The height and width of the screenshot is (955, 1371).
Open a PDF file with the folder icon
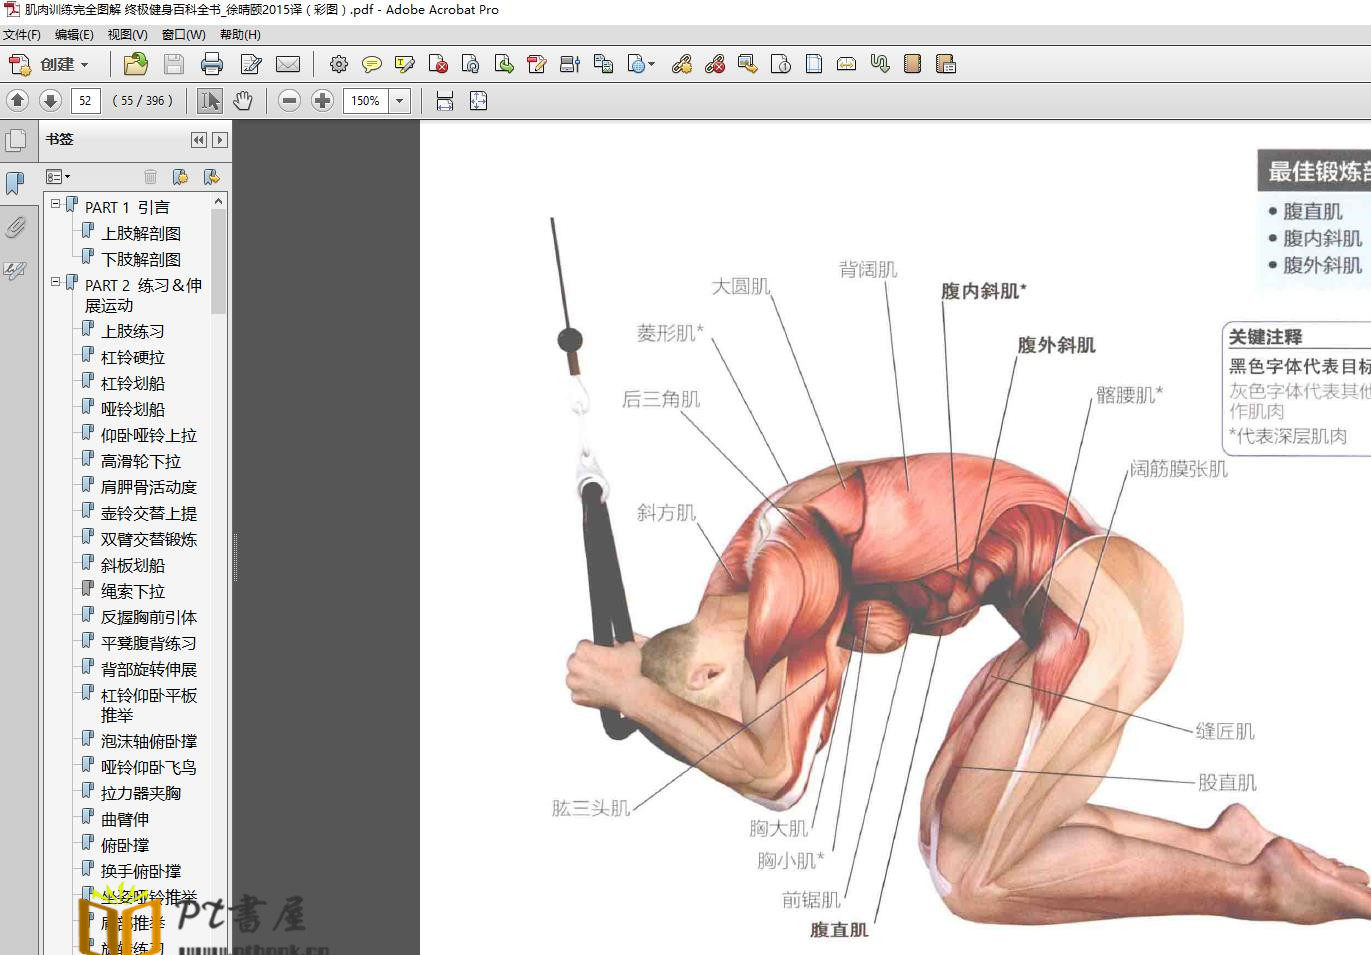tap(135, 65)
